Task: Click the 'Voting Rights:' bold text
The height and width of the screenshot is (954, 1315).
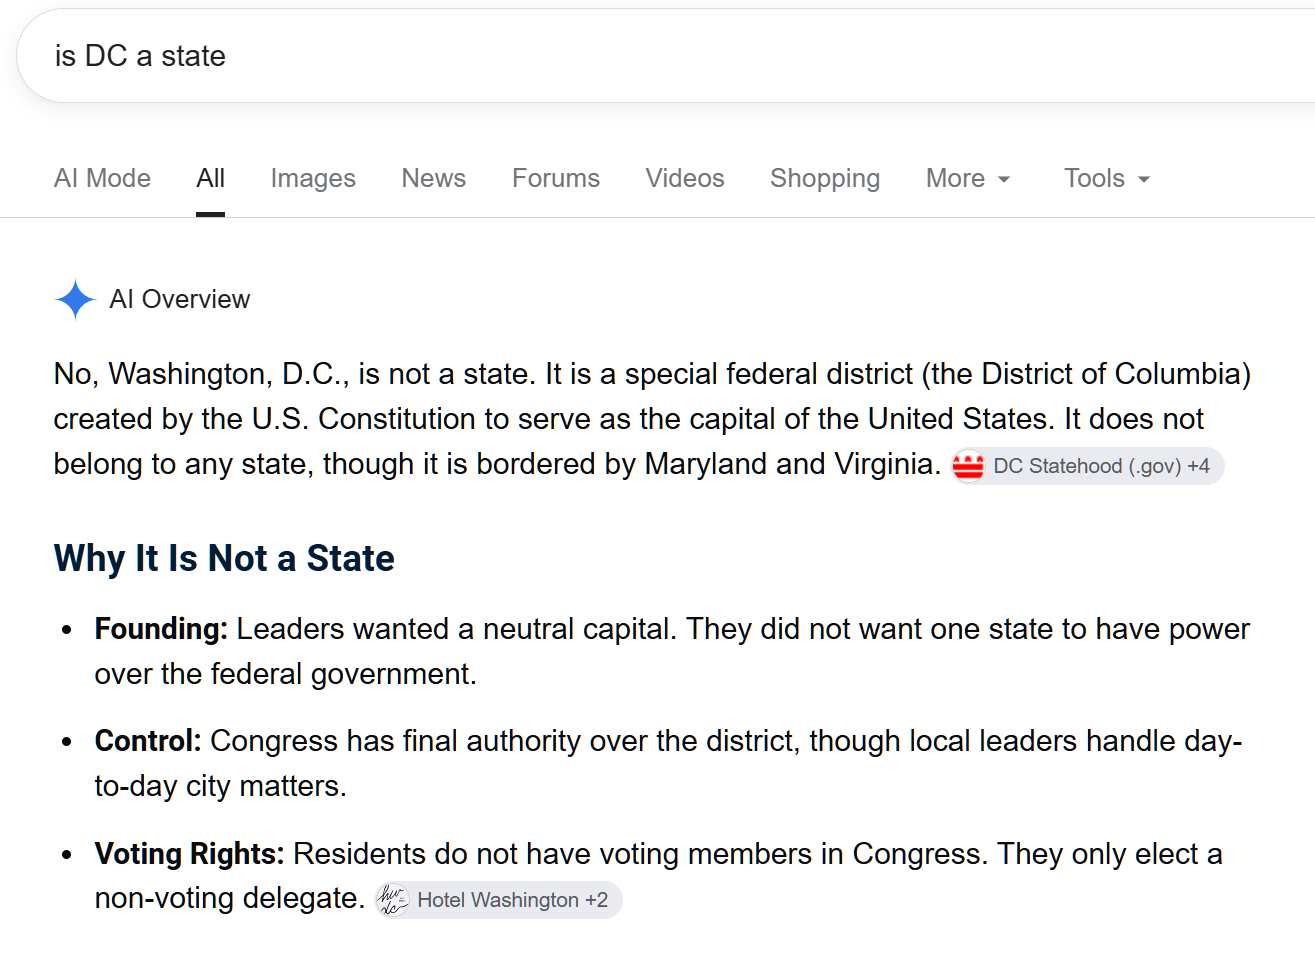Action: coord(190,854)
